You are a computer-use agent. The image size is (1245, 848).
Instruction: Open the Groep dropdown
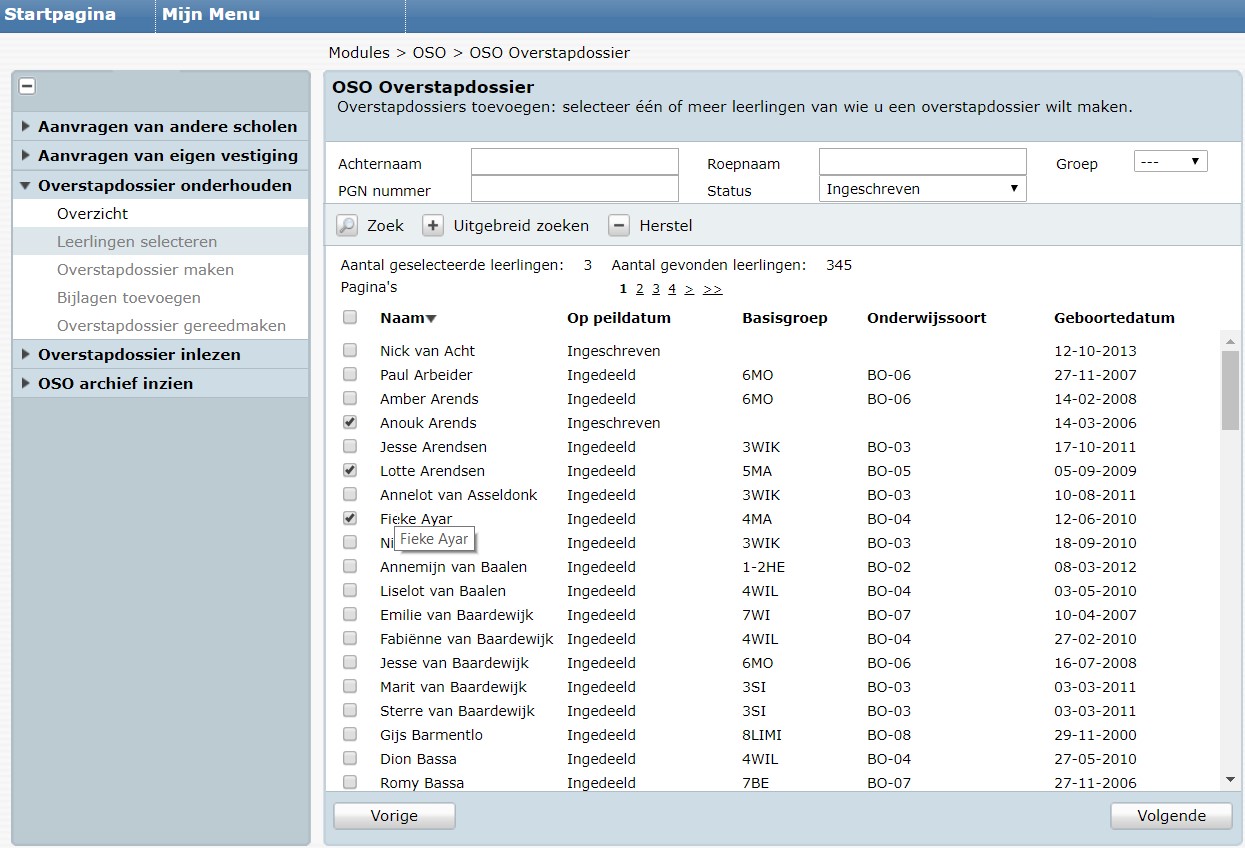pyautogui.click(x=1170, y=162)
